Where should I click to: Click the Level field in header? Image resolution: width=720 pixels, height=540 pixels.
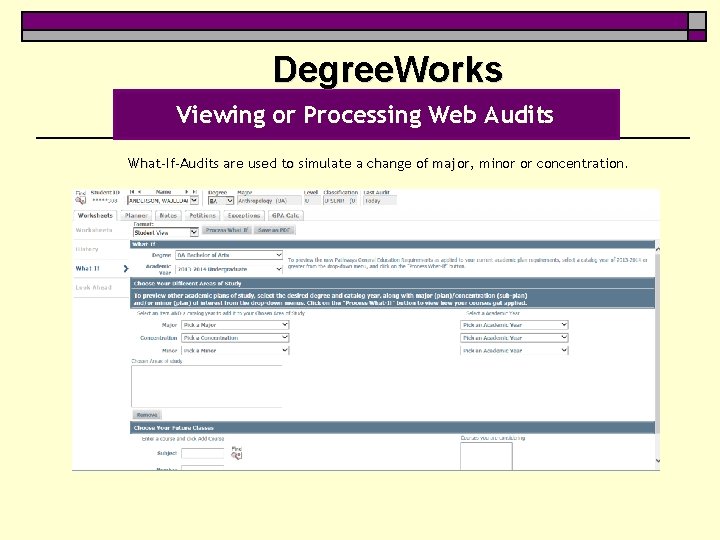tap(312, 201)
